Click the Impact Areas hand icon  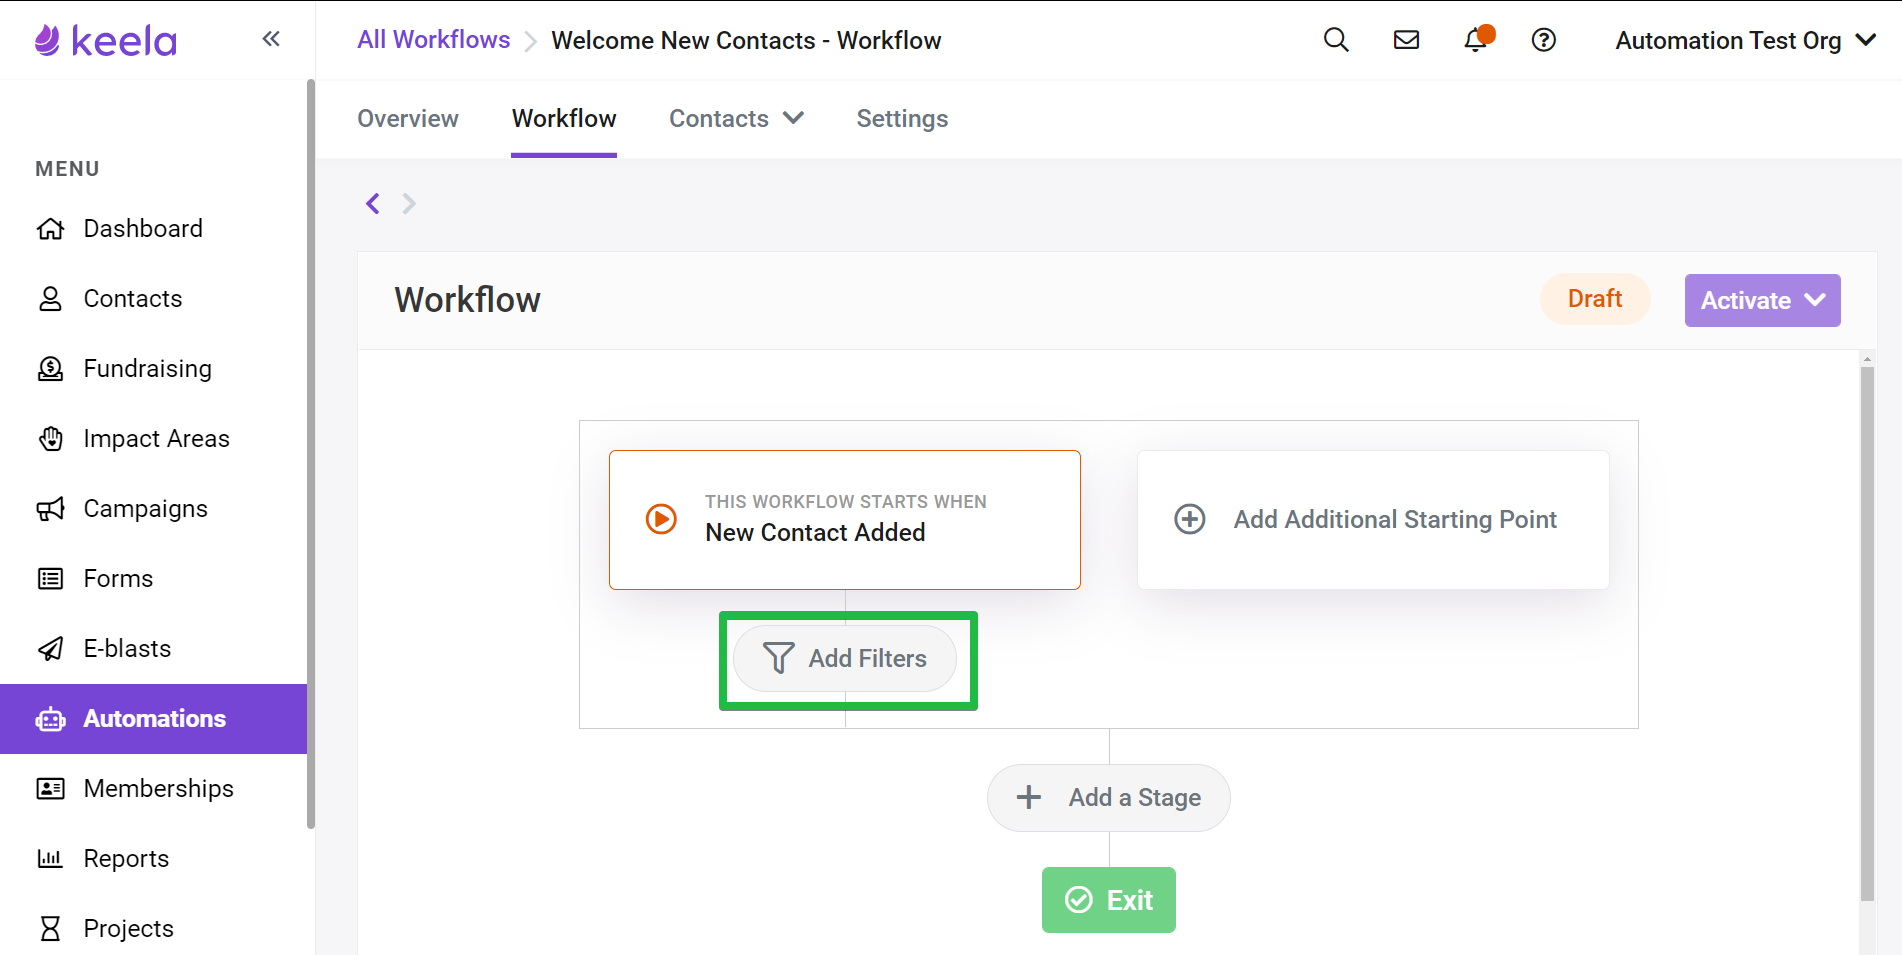[51, 439]
